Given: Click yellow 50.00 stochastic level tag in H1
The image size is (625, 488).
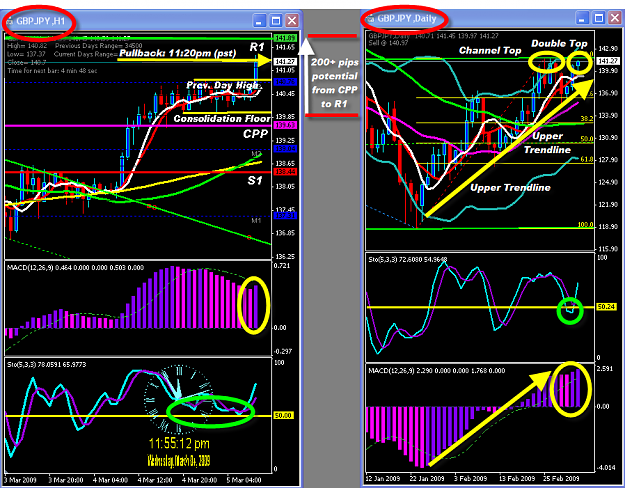Looking at the screenshot, I should (x=283, y=415).
